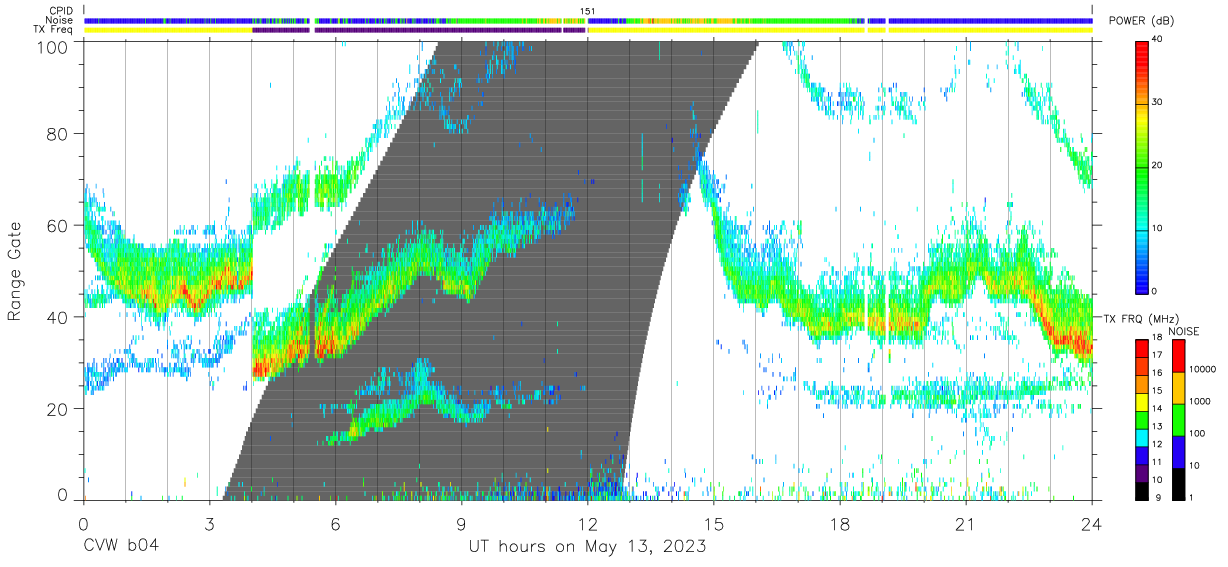Click the 100 tick on the NOISE legend
Viewport: 1228px width, 567px height.
click(1197, 433)
